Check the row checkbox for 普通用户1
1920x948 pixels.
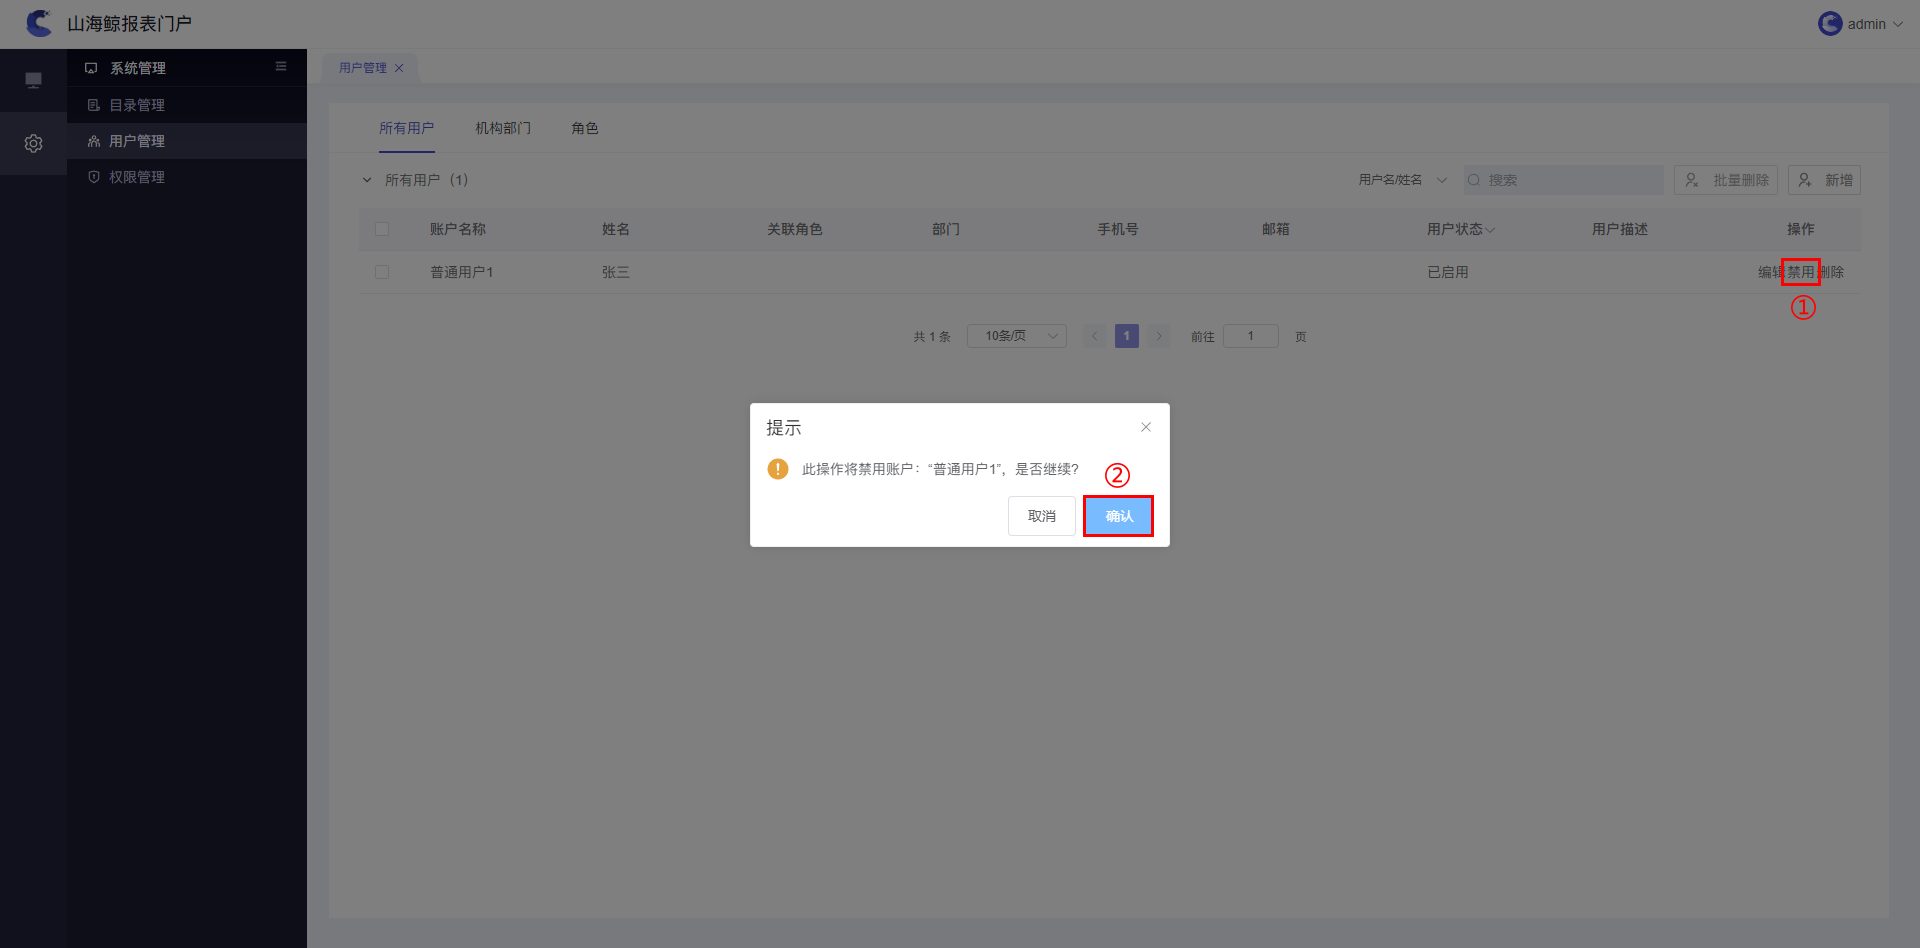pos(382,272)
